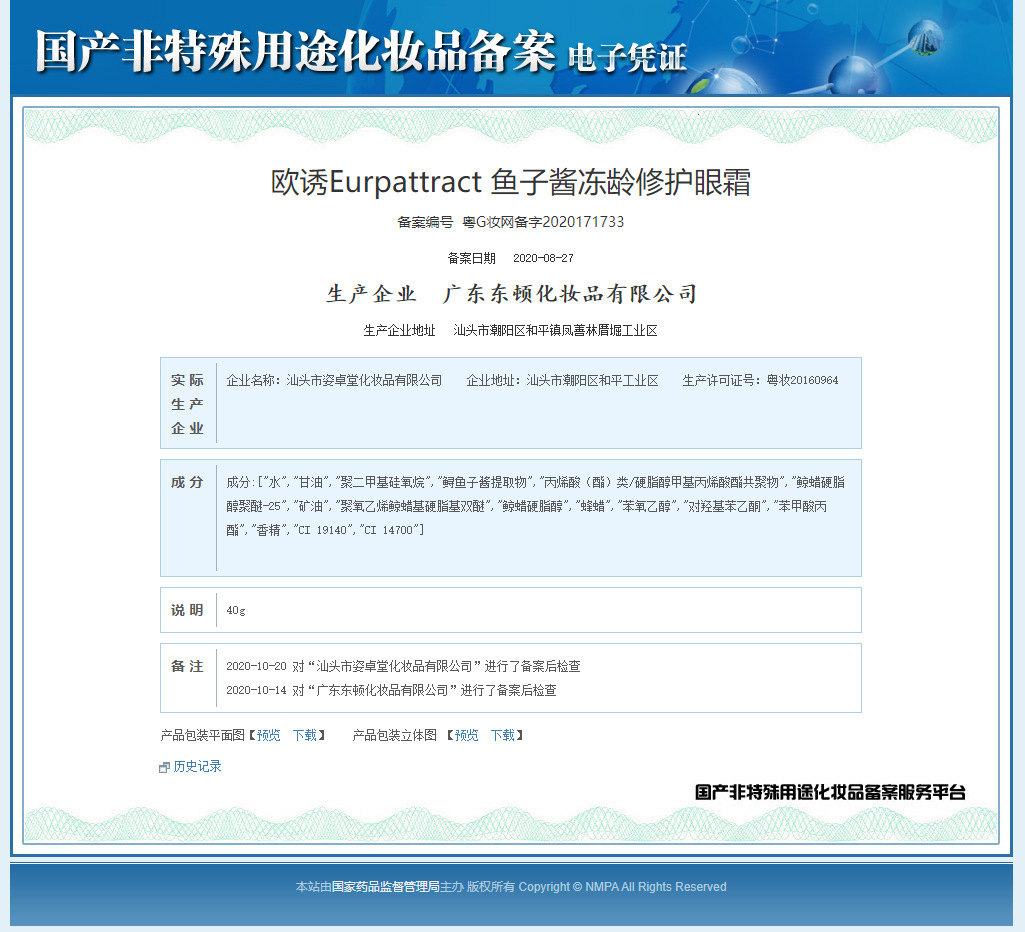
Task: Preview the 产品包装平面图 flat packaging image
Action: [x=266, y=735]
